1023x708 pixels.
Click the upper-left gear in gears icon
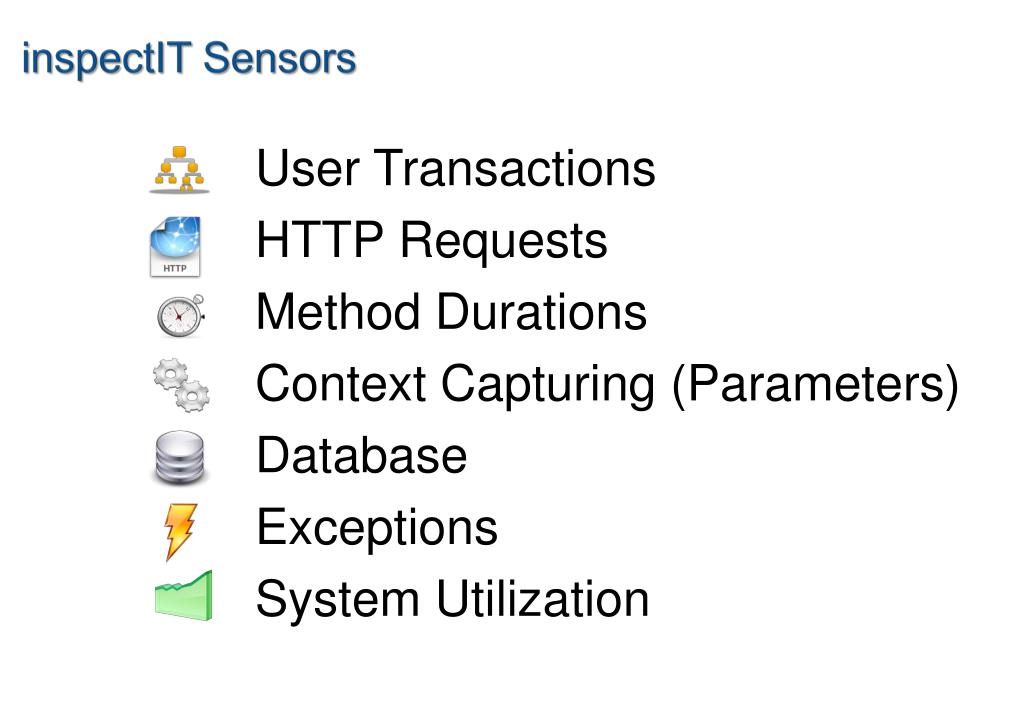[x=170, y=375]
